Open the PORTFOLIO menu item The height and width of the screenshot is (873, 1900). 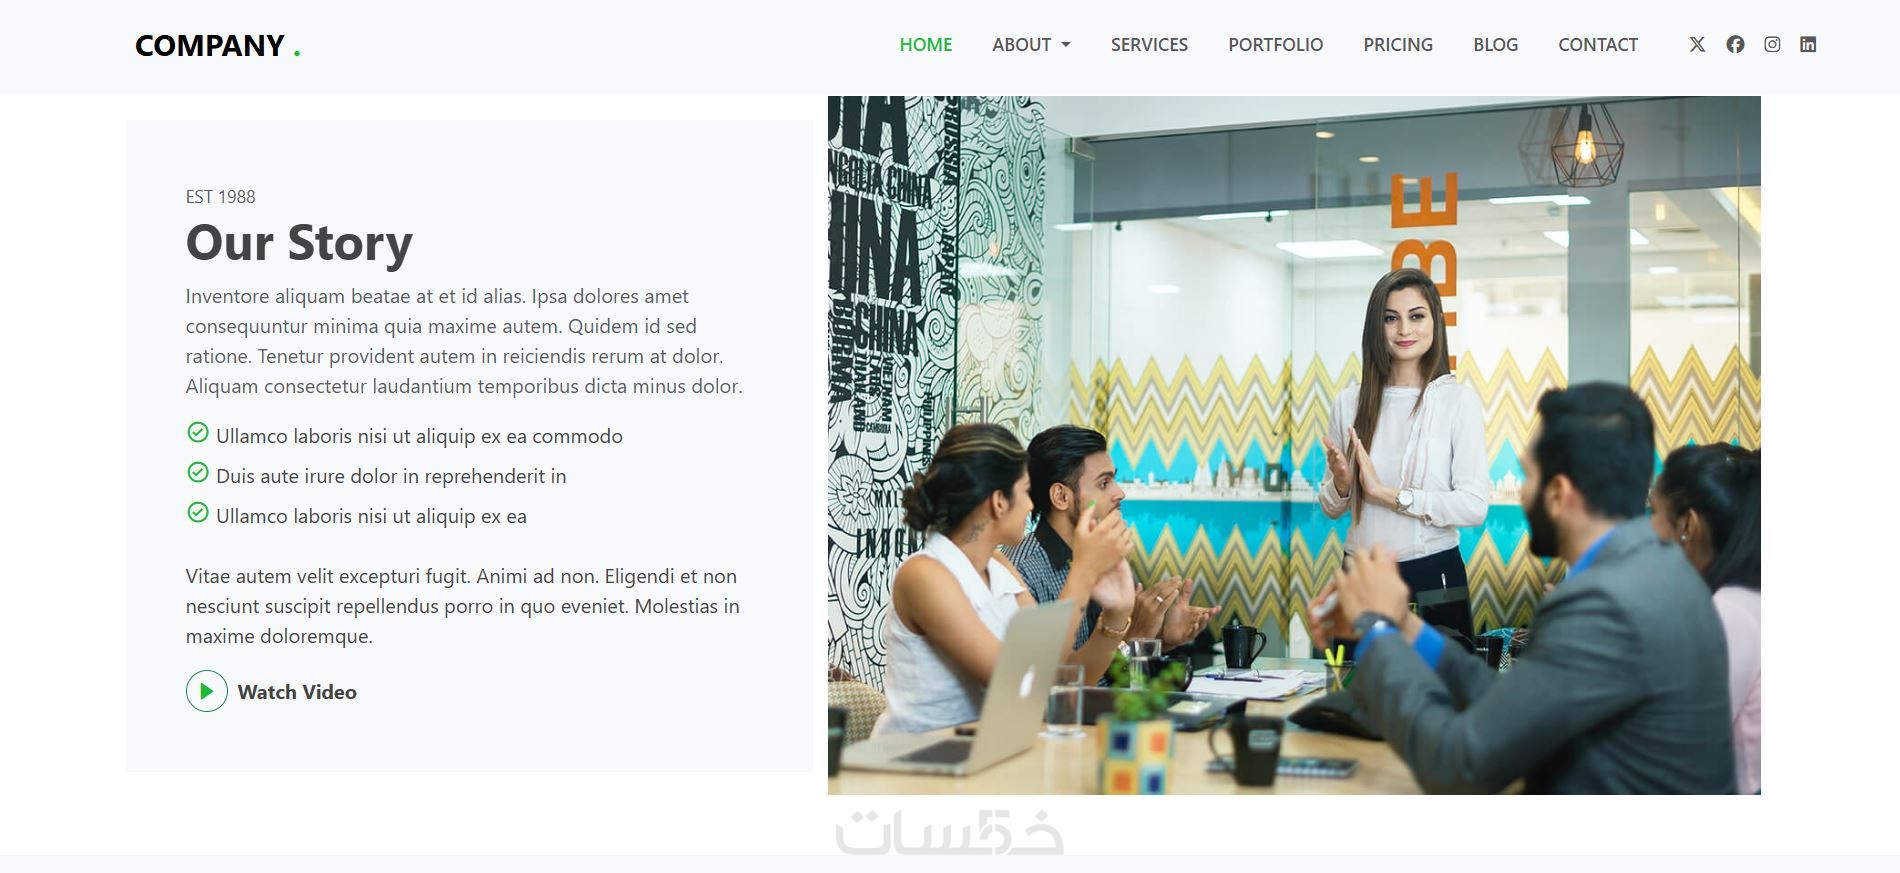[1276, 45]
